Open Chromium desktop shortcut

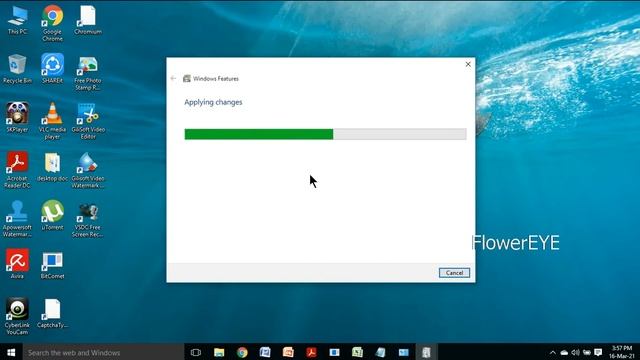click(x=88, y=20)
